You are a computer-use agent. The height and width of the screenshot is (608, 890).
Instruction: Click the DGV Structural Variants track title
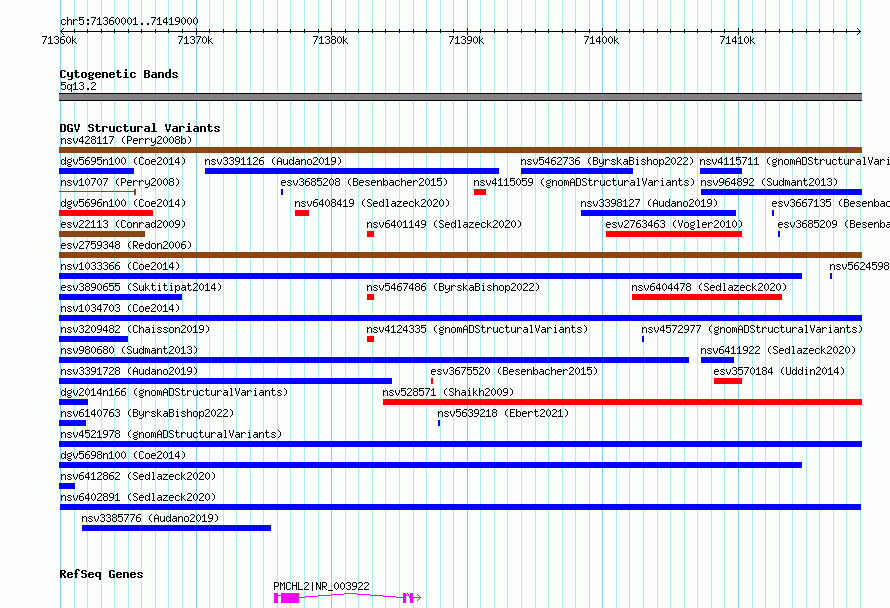coord(140,128)
